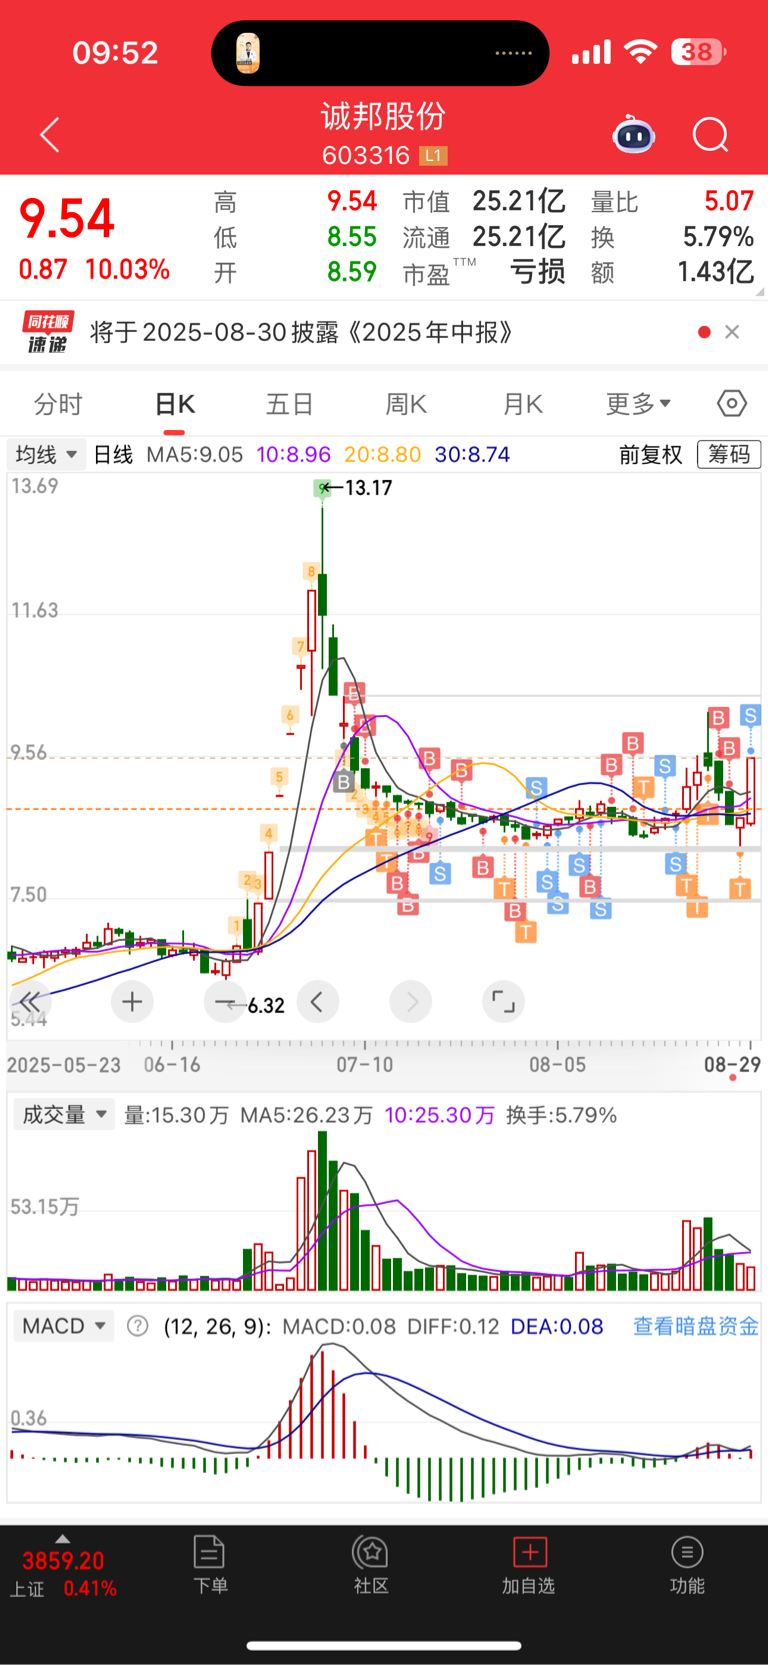768x1665 pixels.
Task: Switch to 月K tab
Action: (x=522, y=404)
